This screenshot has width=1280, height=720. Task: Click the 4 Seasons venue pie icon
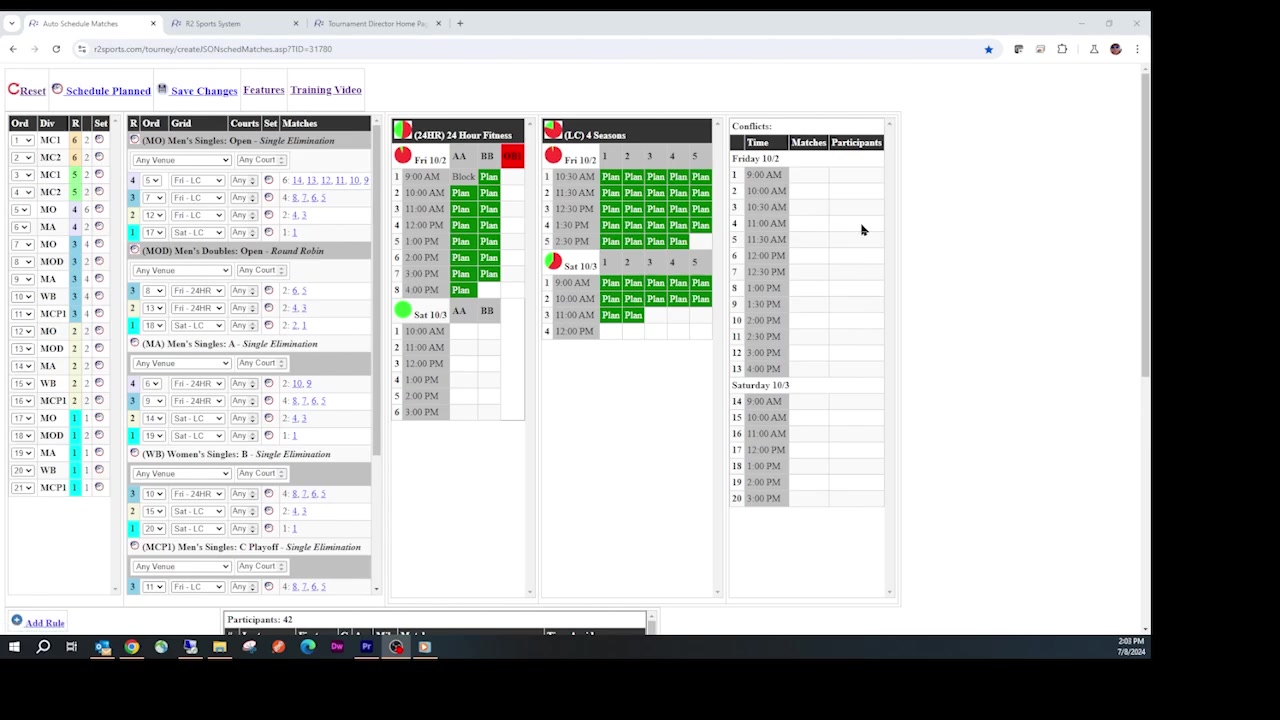coord(553,131)
